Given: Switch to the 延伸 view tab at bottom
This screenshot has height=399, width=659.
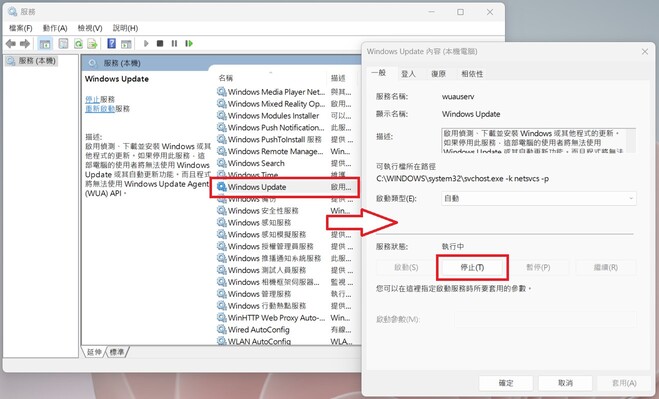Looking at the screenshot, I should [x=94, y=351].
